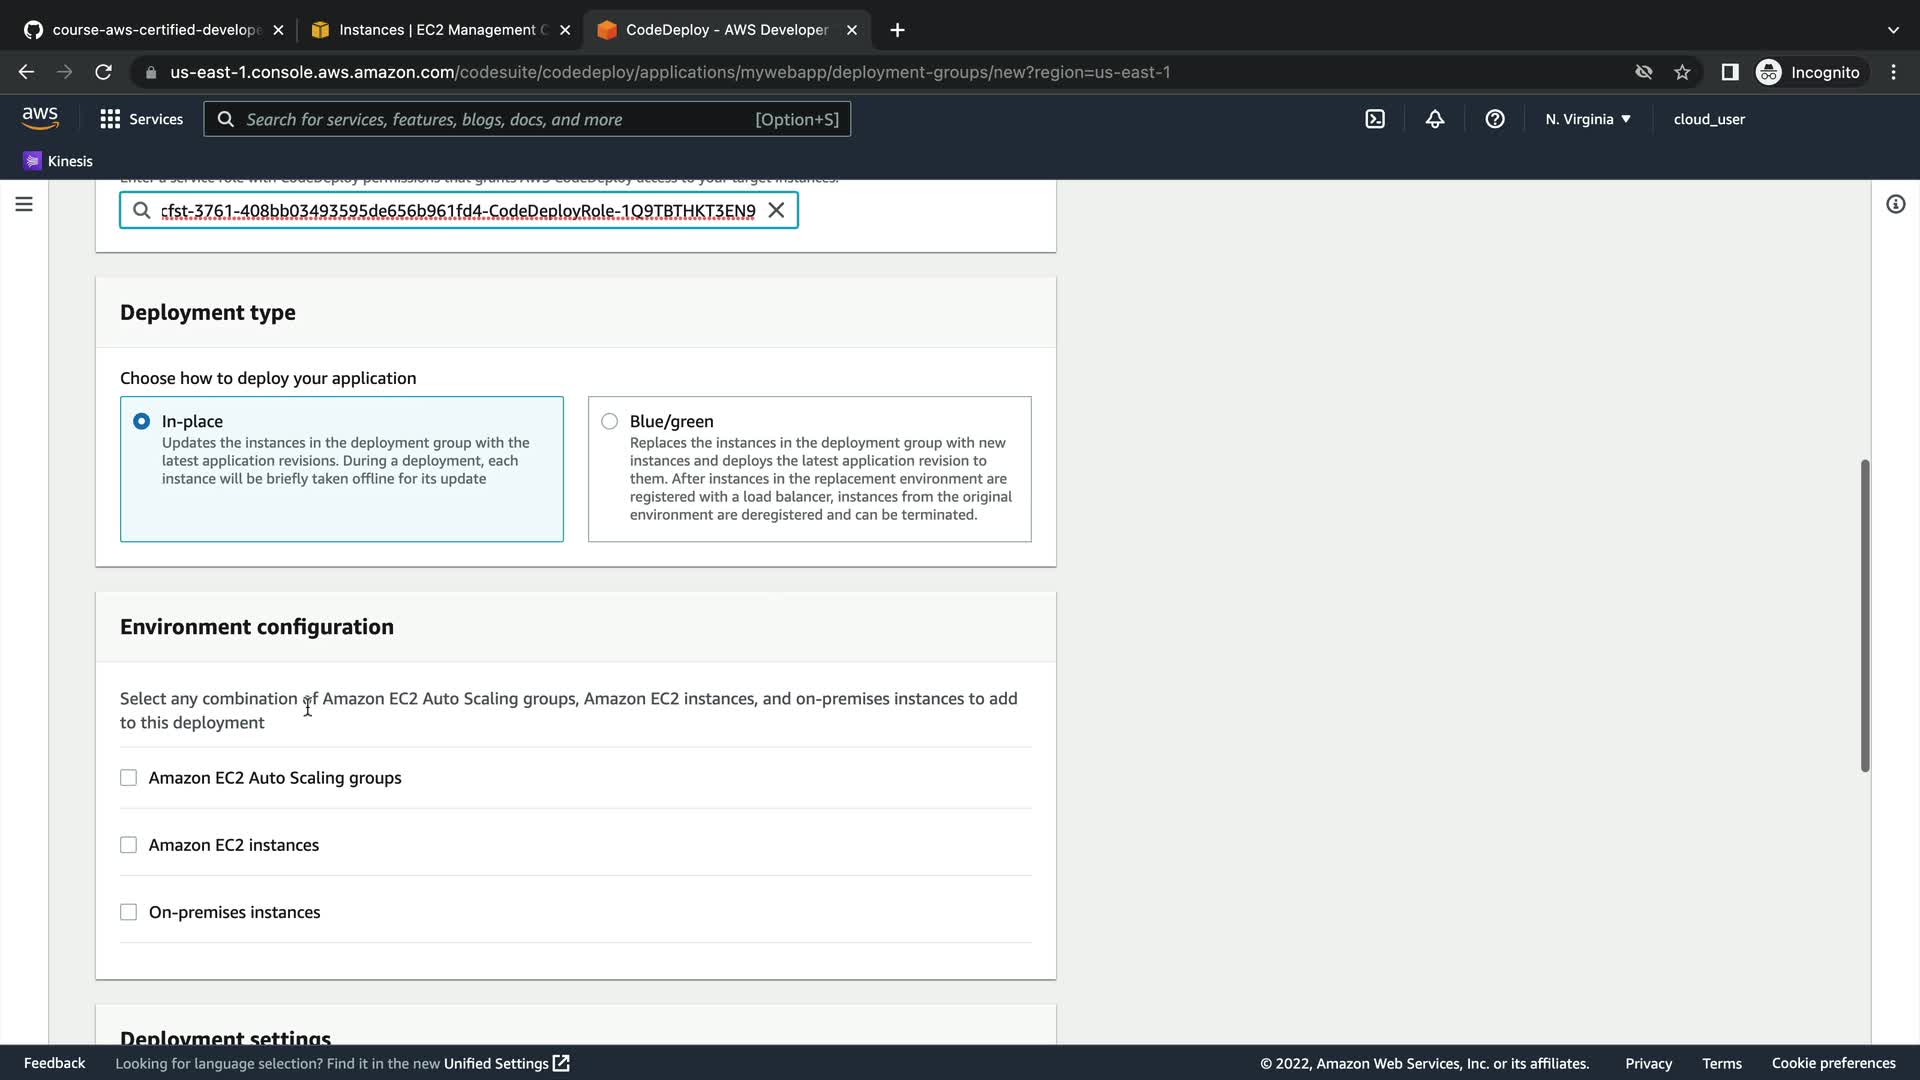Open the notifications bell
This screenshot has height=1080, width=1920.
coord(1435,119)
